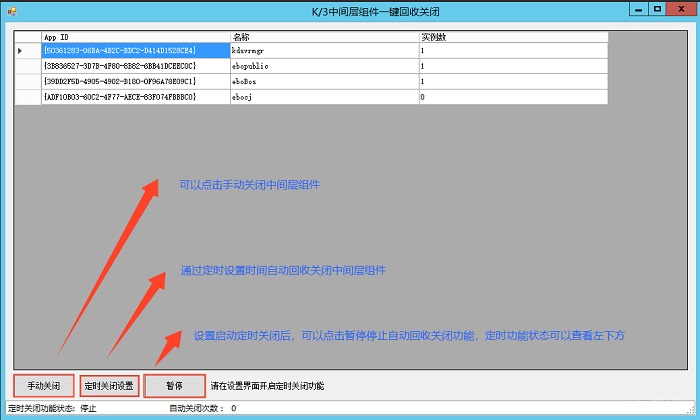The height and width of the screenshot is (420, 700).
Task: Select the ebopublic name cell
Action: click(323, 66)
